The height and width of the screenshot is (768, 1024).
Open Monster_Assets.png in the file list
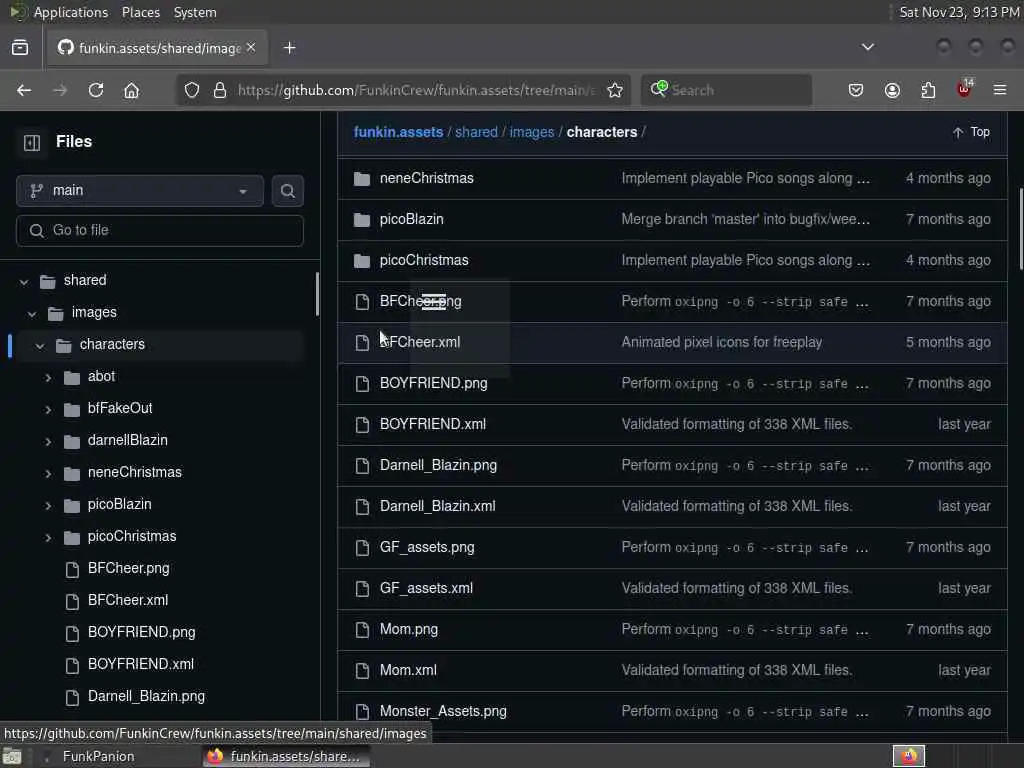(443, 711)
